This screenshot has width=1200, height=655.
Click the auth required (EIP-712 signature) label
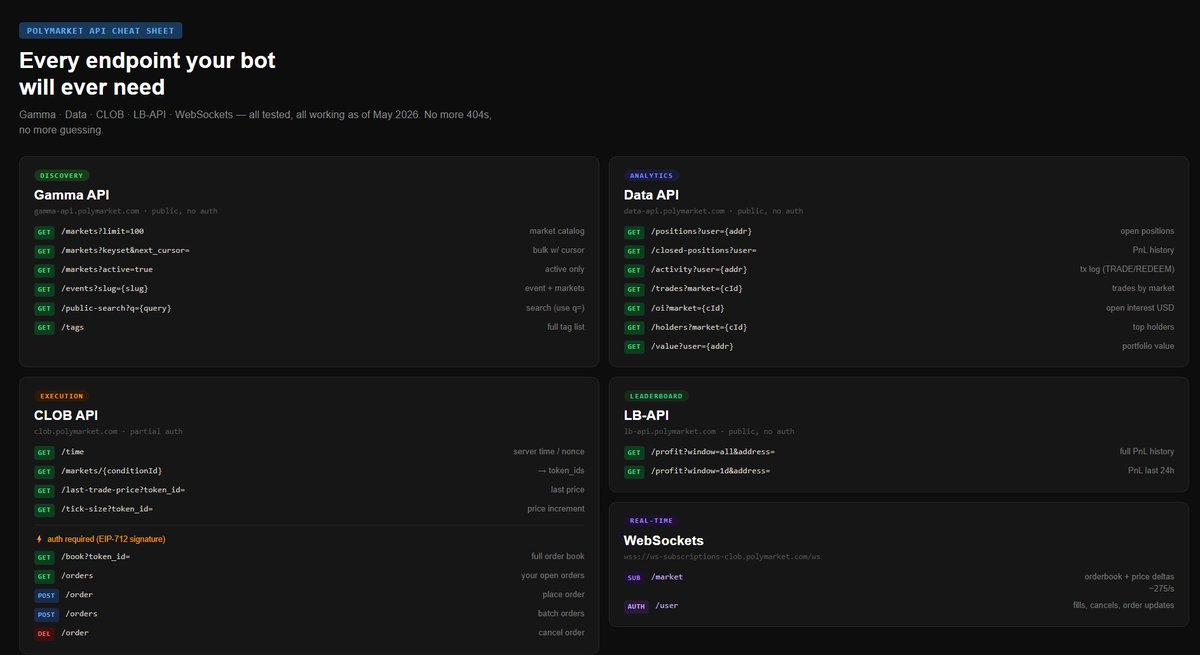click(x=106, y=539)
